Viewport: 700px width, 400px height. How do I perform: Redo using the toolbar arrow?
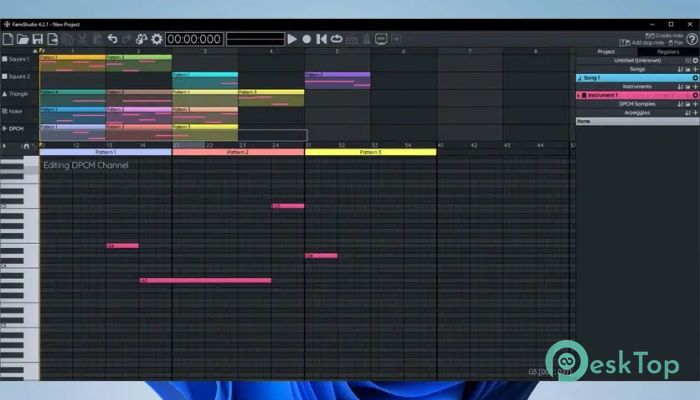click(x=127, y=39)
